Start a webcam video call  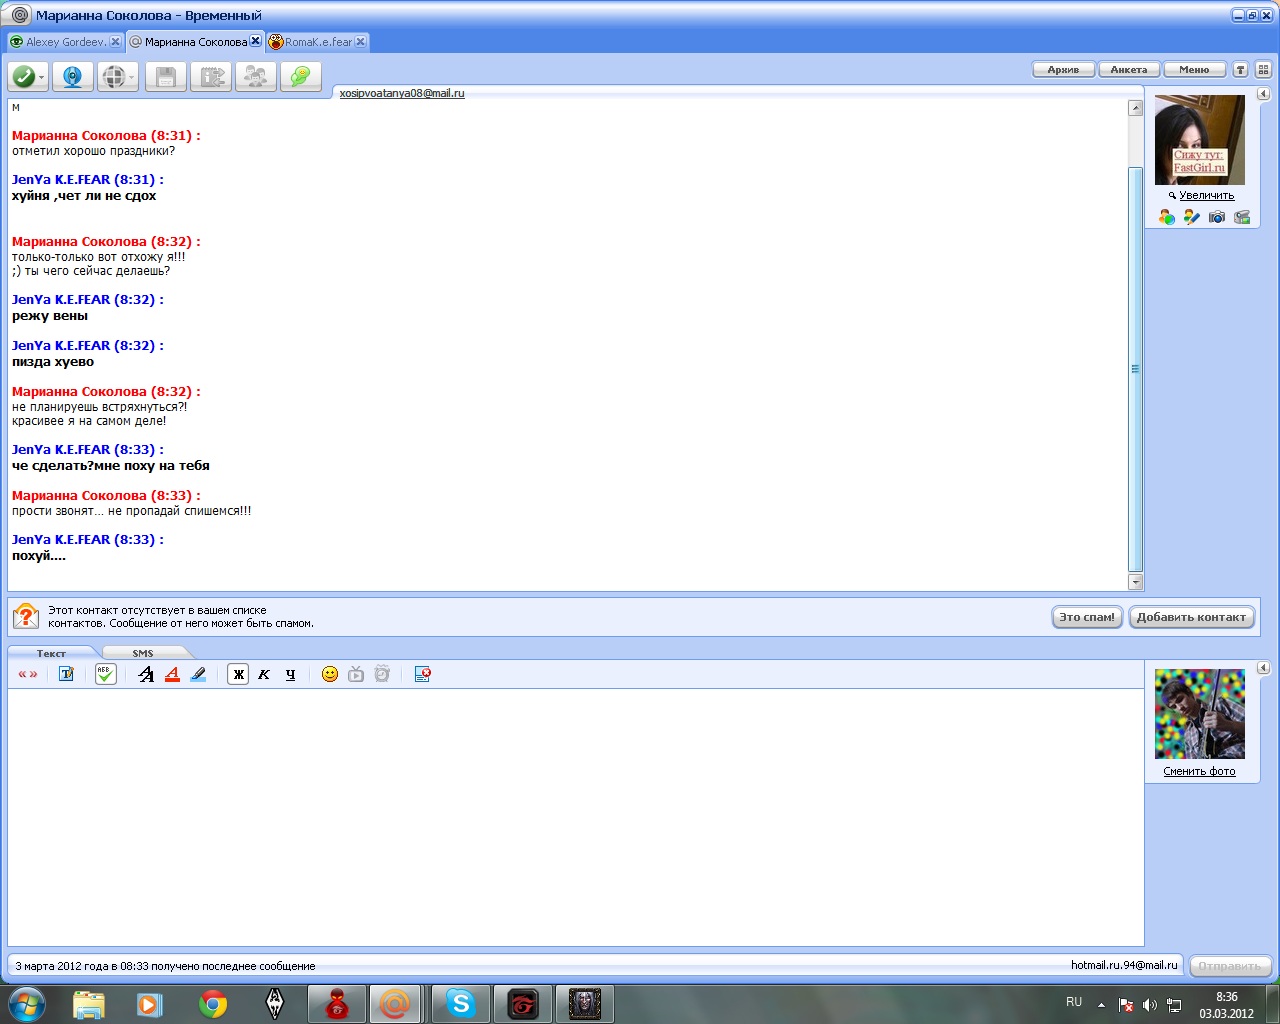click(73, 77)
